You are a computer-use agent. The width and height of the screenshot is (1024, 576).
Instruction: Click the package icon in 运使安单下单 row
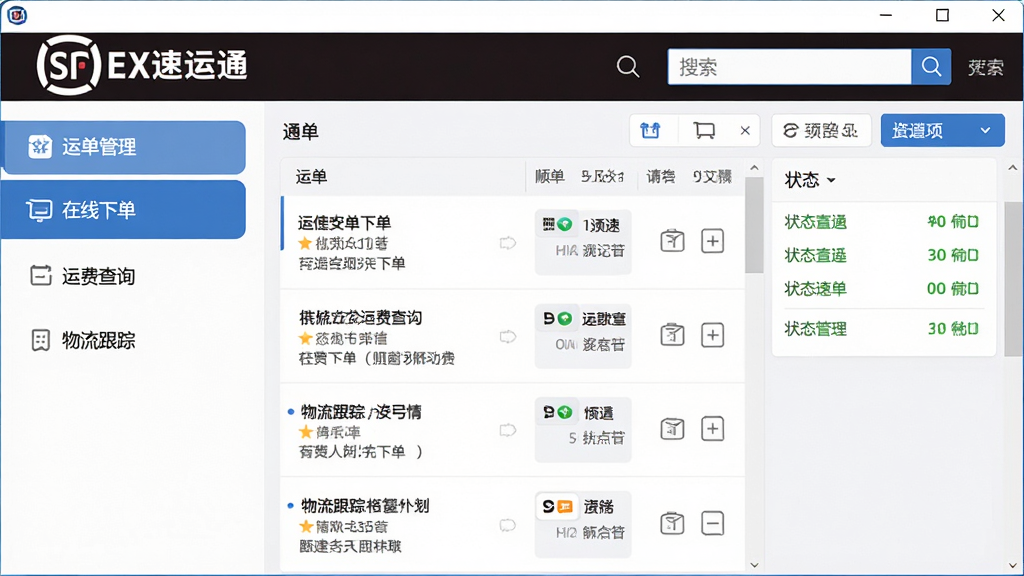pos(672,240)
